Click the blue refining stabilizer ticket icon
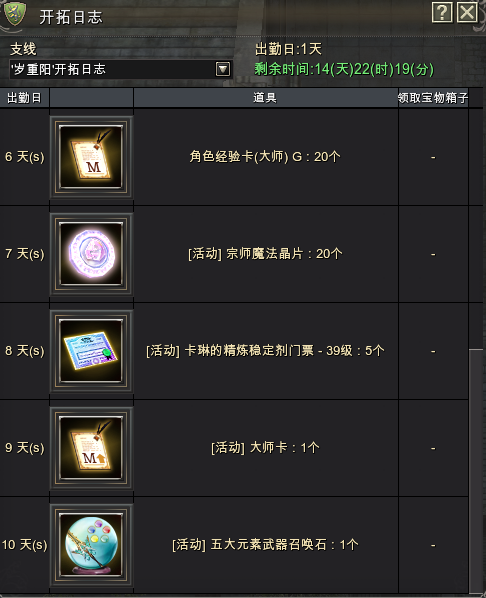This screenshot has width=486, height=598. coord(91,350)
